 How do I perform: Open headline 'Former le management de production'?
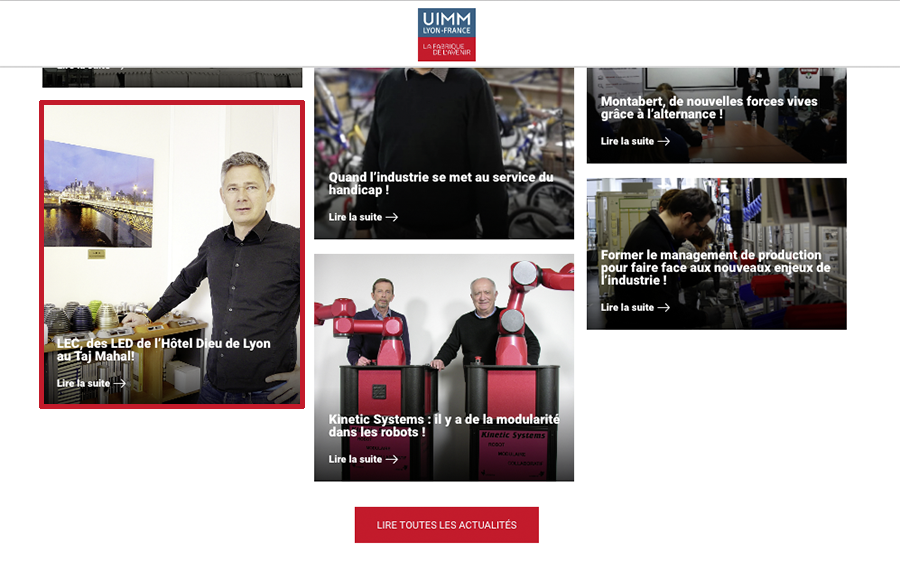pos(715,267)
